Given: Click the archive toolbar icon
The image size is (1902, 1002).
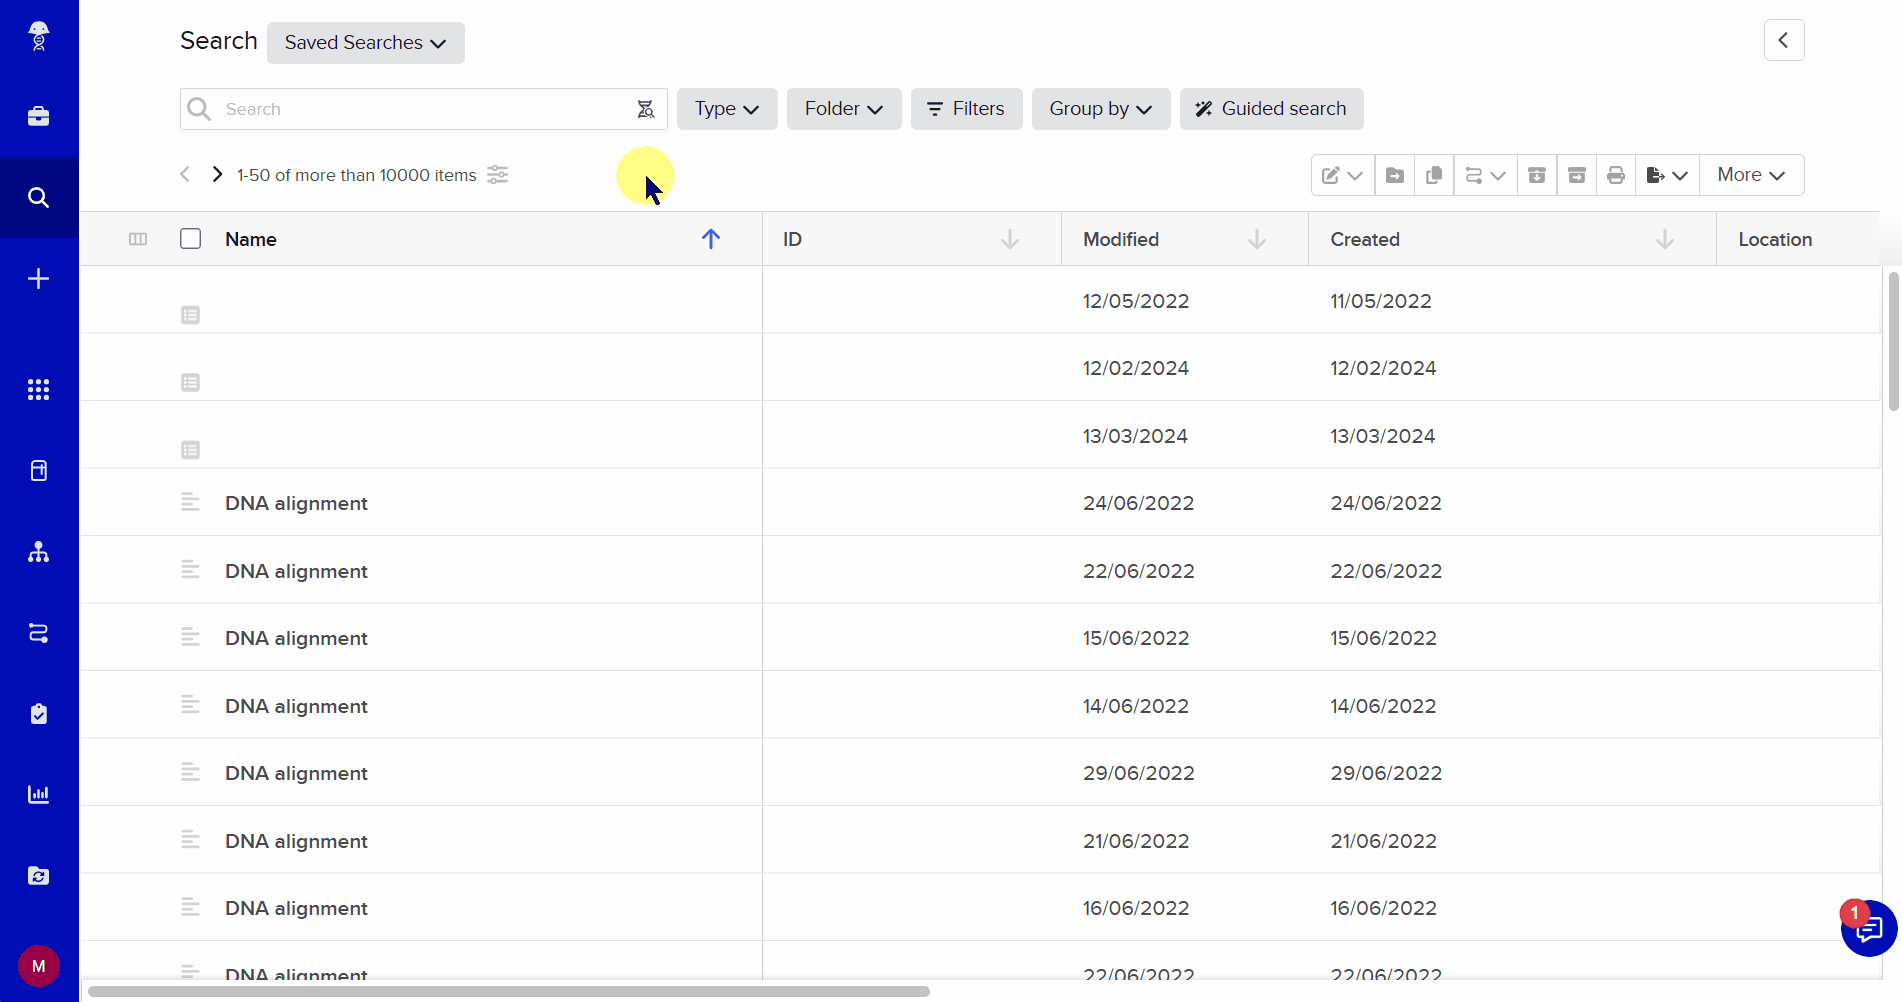Looking at the screenshot, I should (x=1537, y=175).
